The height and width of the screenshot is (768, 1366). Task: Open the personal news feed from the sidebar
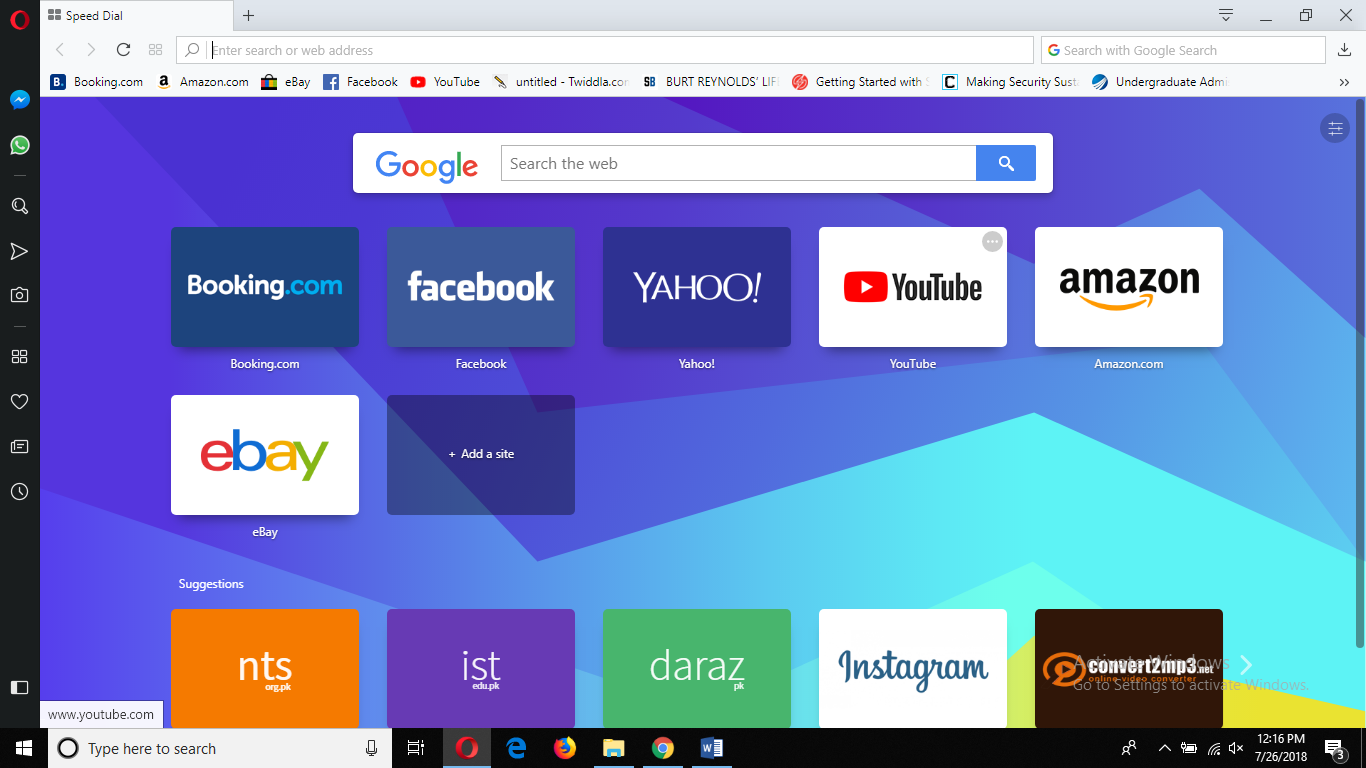tap(18, 446)
